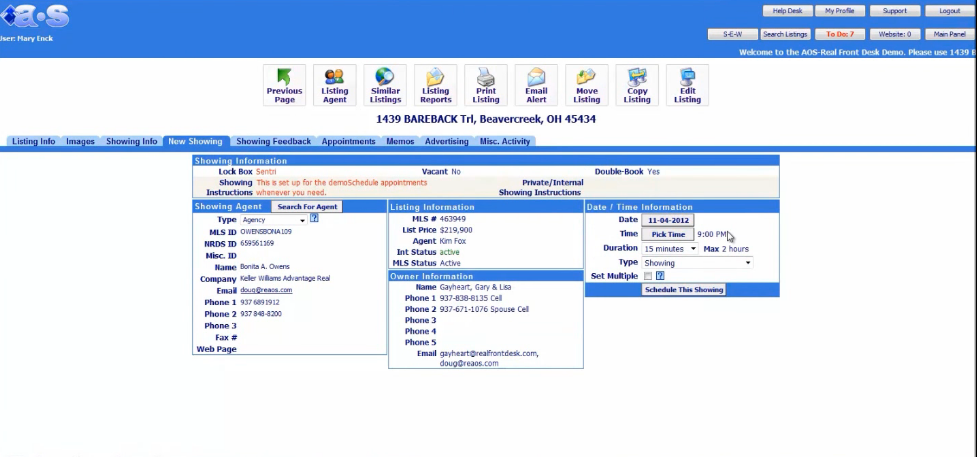Screen dimensions: 977x457
Task: Click the 9:00 PM time value
Action: (712, 234)
